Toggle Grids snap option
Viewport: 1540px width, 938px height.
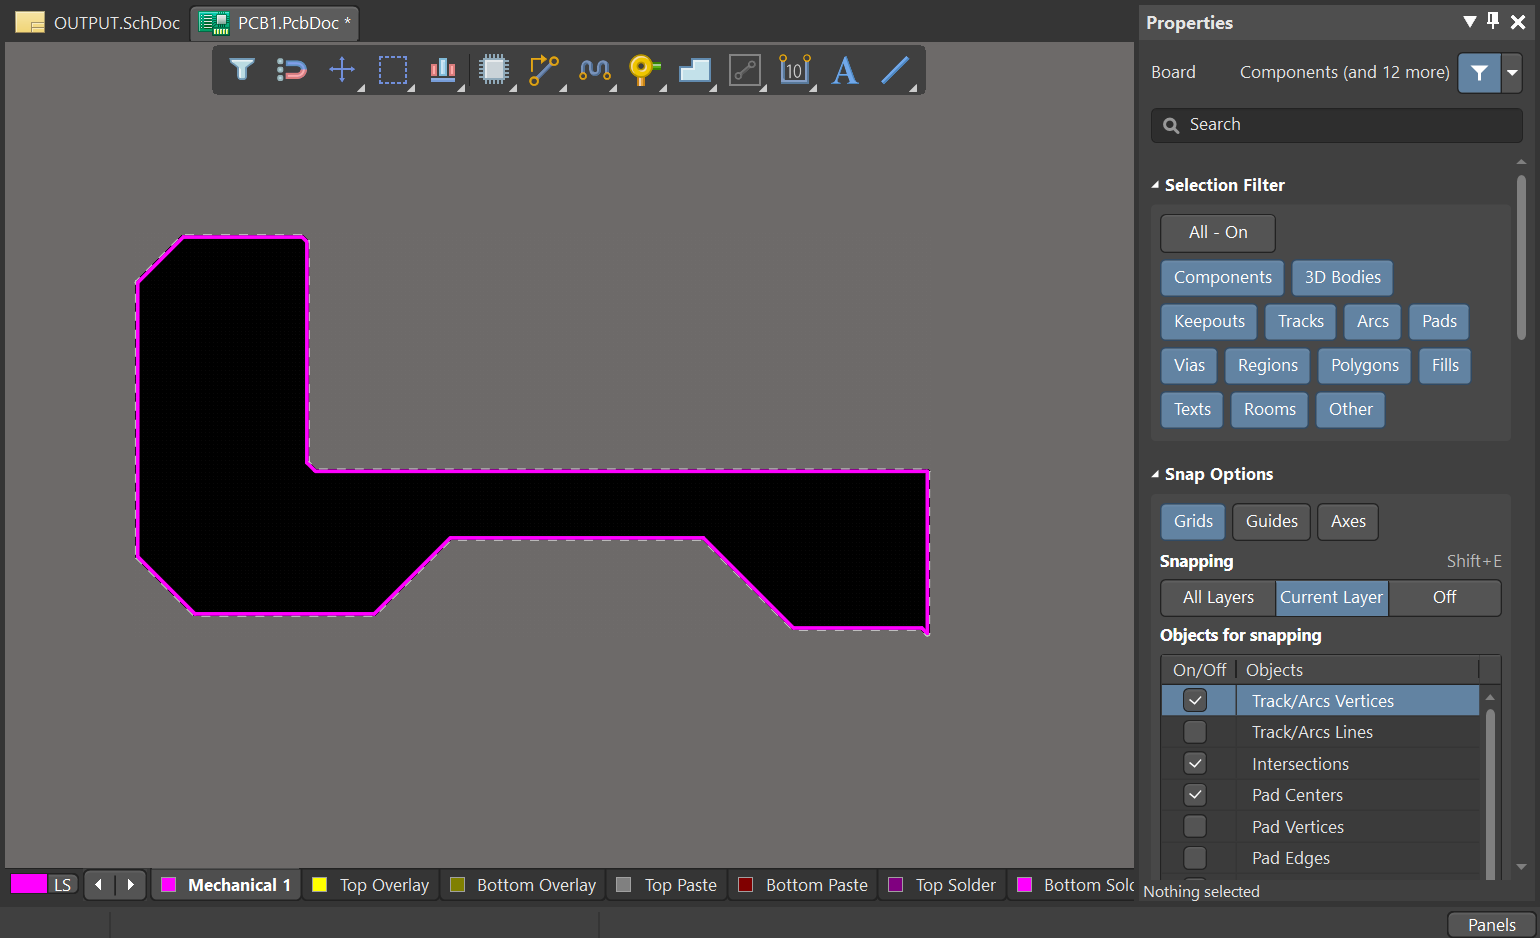[1193, 522]
